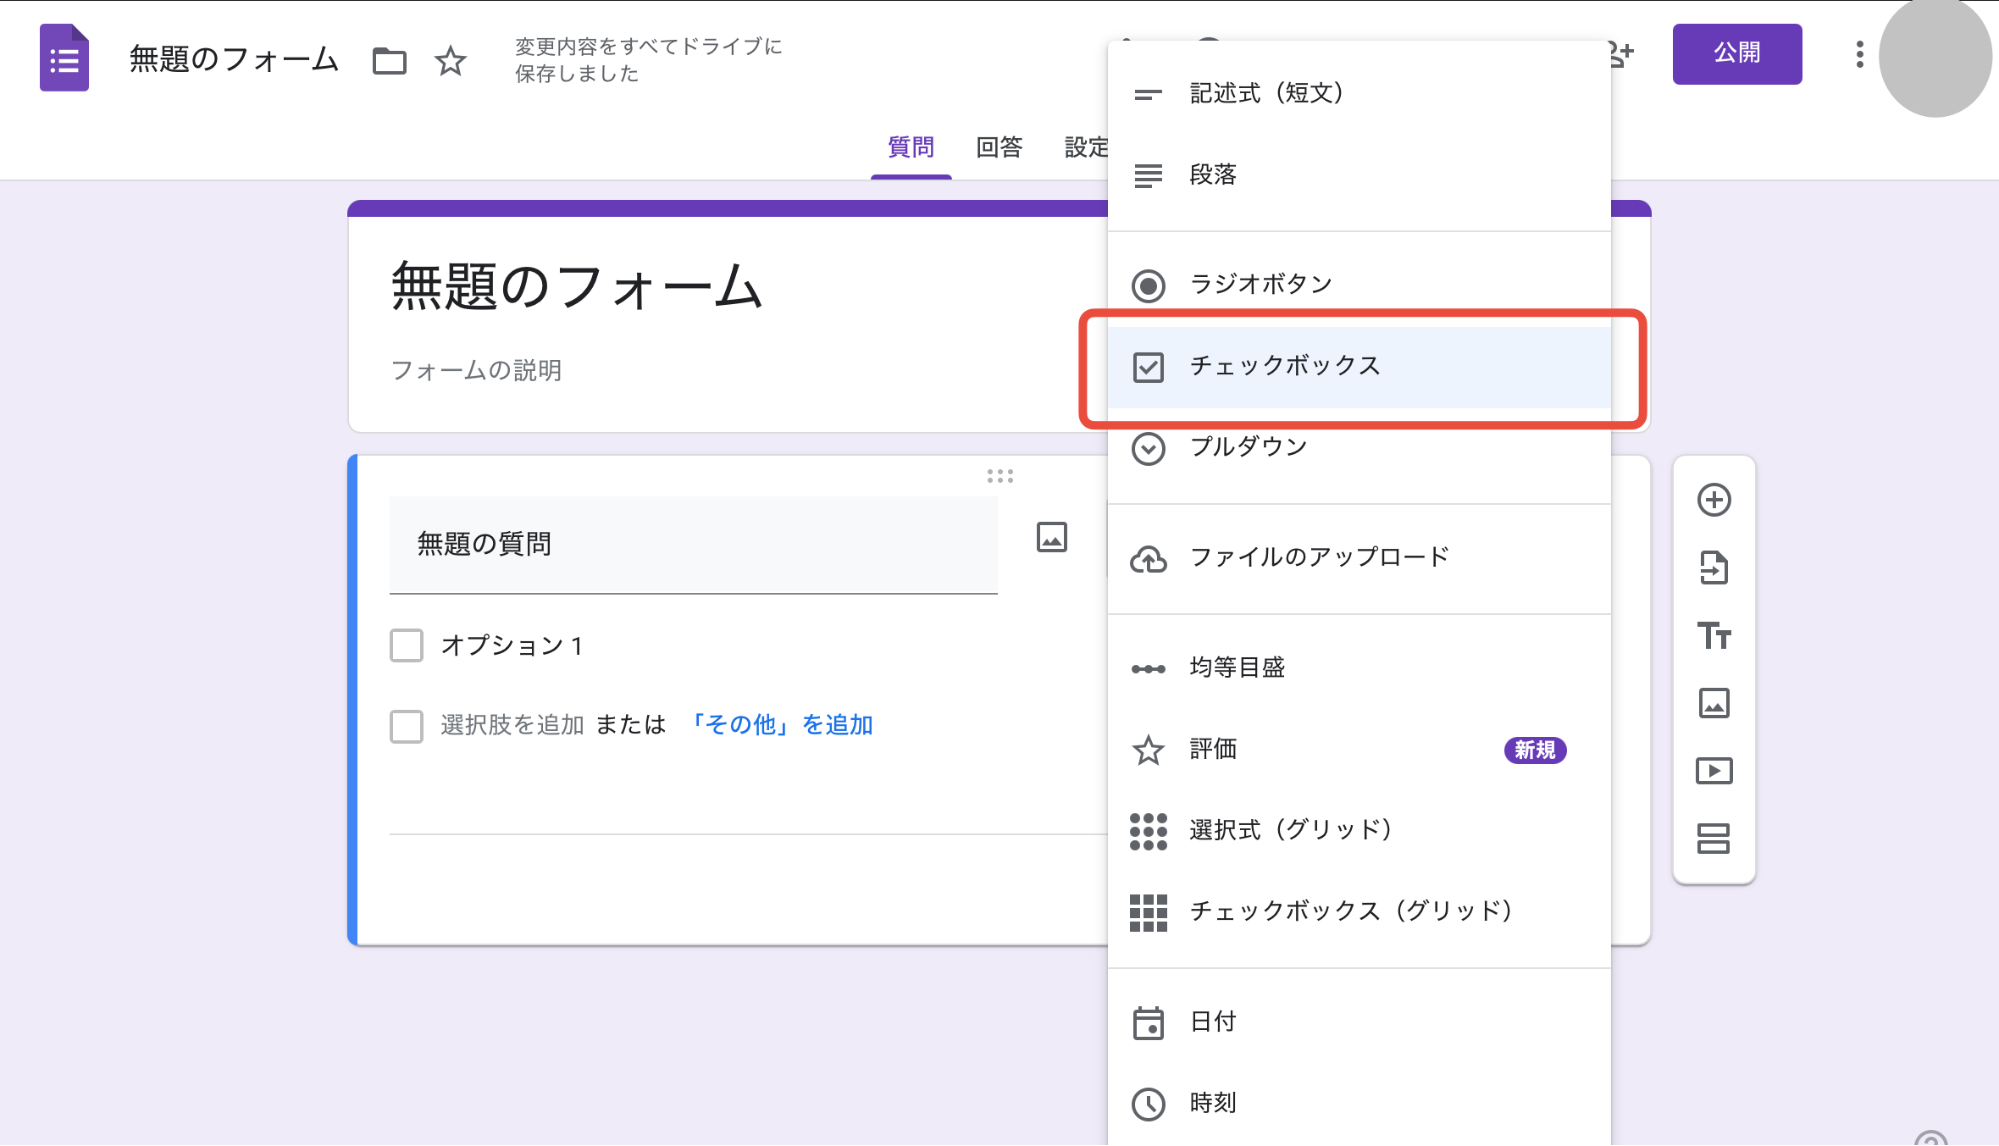Screen dimensions: 1999x1146
Task: Toggle the オプション 1 checkbox
Action: [406, 646]
